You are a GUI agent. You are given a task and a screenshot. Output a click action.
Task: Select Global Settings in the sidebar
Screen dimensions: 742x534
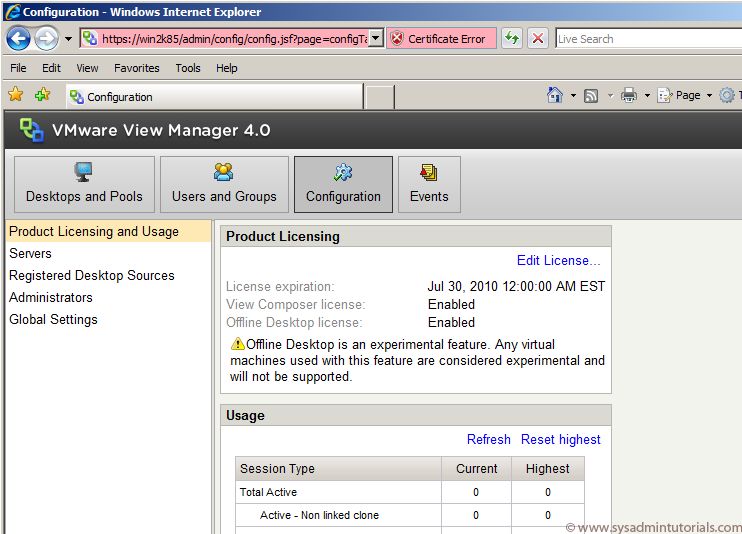53,320
